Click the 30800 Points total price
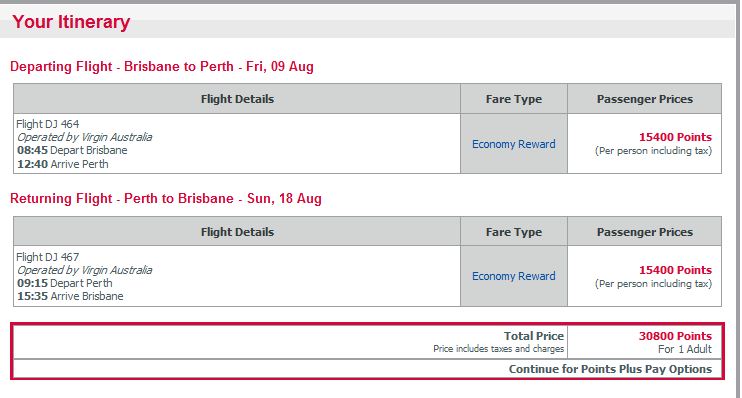The height and width of the screenshot is (398, 742). click(x=675, y=336)
